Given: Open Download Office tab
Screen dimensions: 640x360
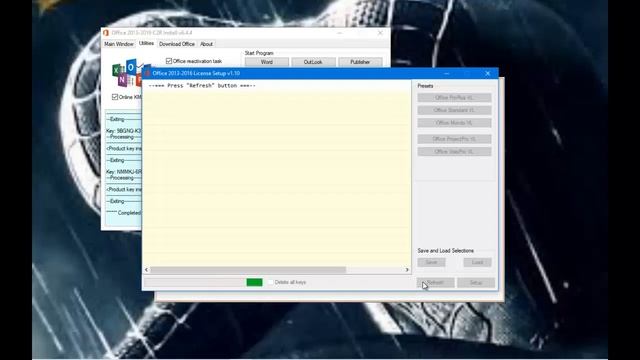Looking at the screenshot, I should click(177, 44).
